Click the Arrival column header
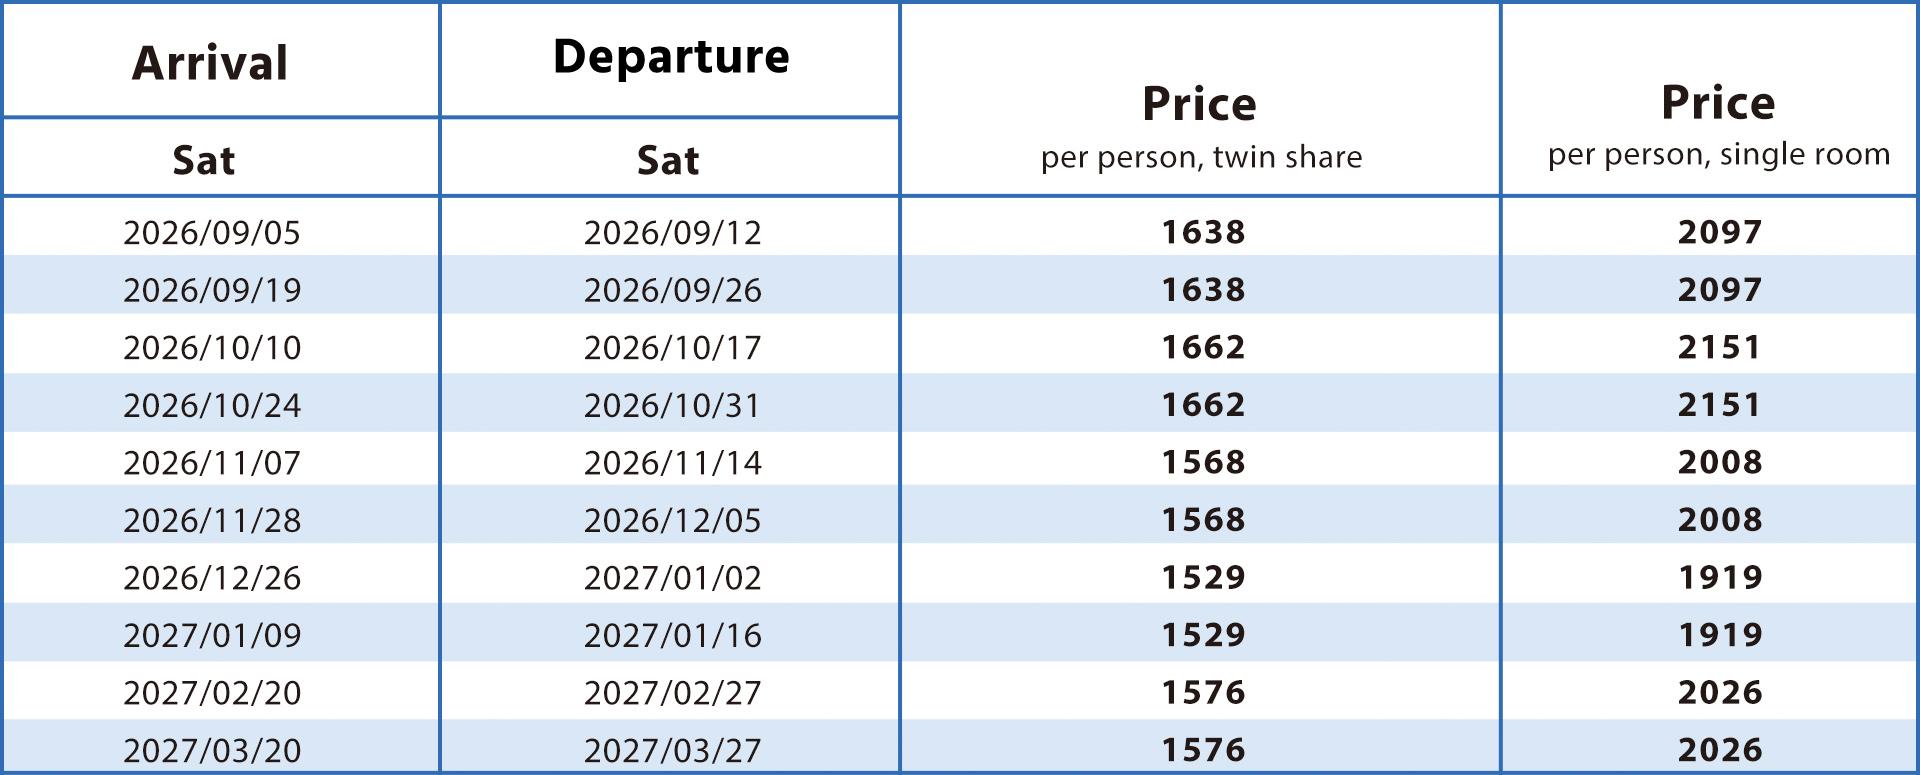This screenshot has height=775, width=1920. tap(210, 63)
